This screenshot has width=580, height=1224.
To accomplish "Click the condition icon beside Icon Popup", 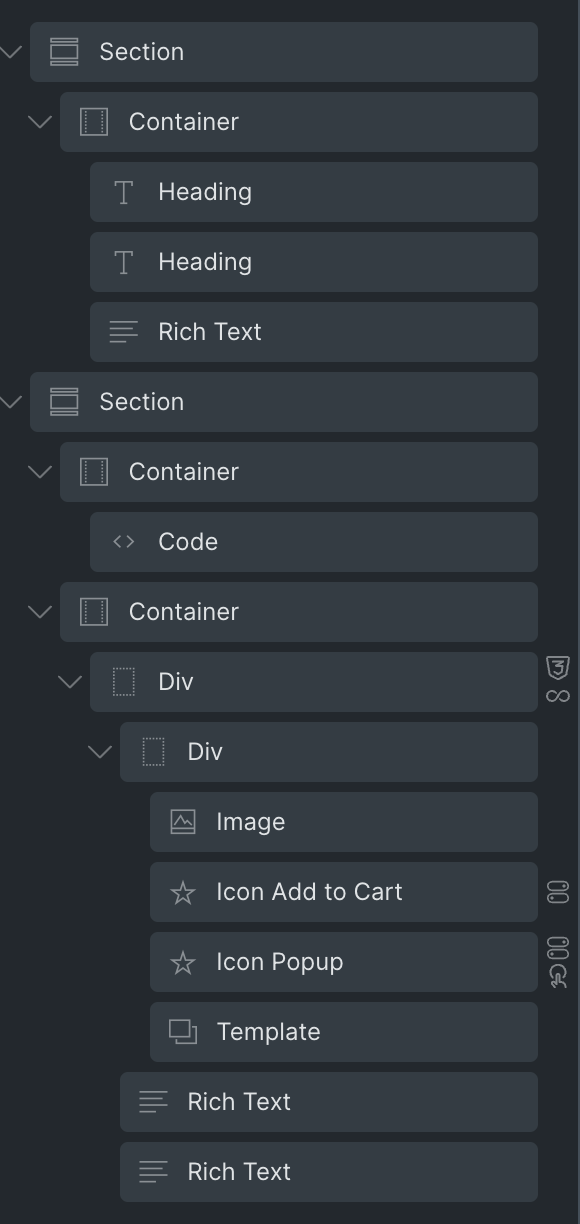I will (558, 948).
